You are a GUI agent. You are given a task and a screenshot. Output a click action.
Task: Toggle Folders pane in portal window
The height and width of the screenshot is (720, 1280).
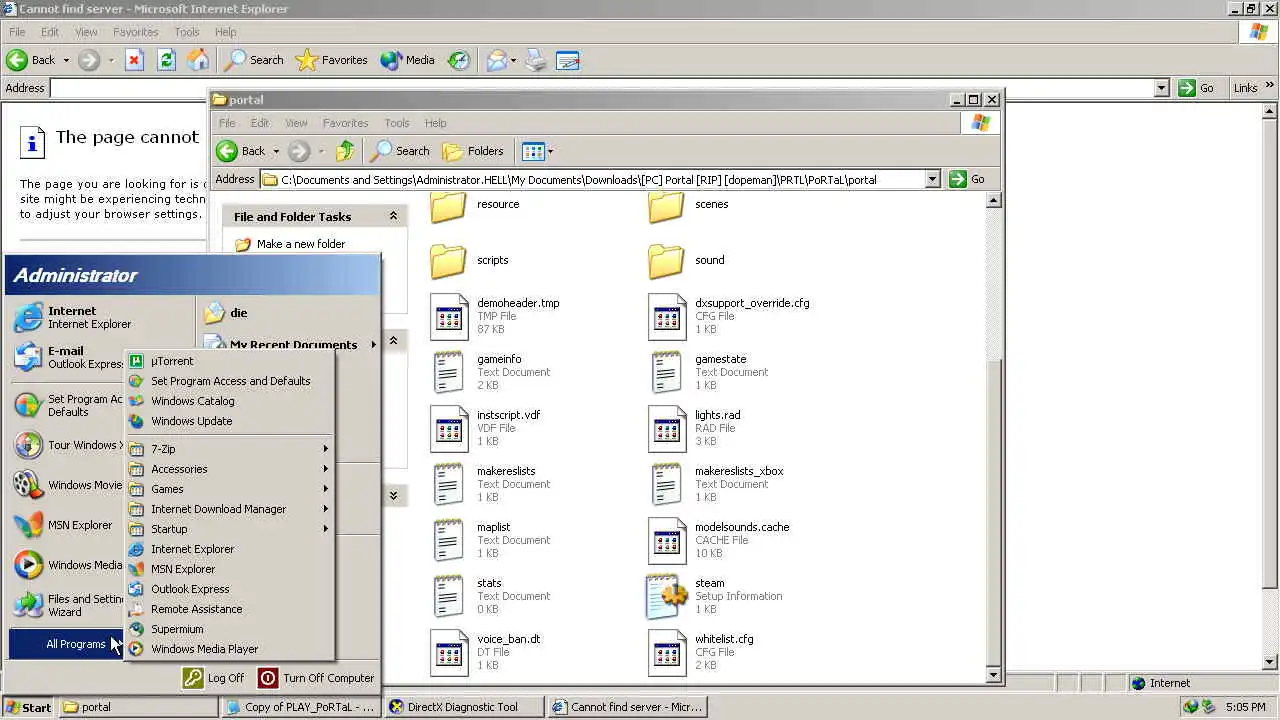[473, 151]
